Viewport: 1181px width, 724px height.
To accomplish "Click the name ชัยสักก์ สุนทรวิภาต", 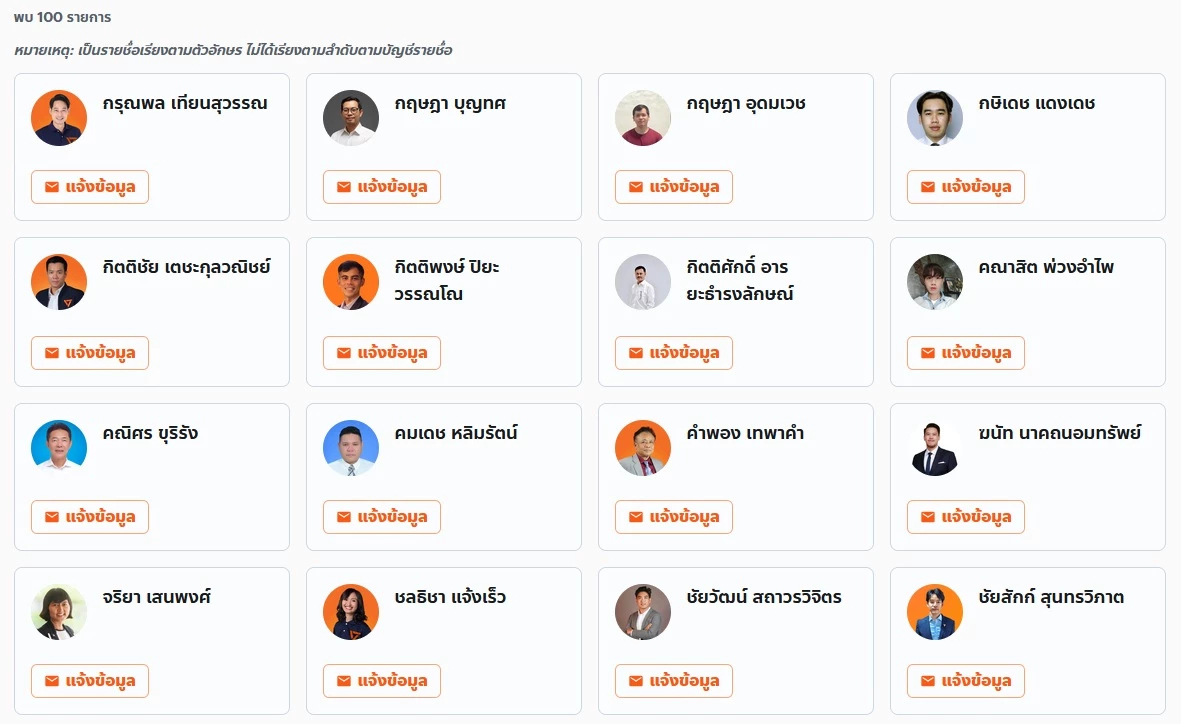I will point(1051,598).
